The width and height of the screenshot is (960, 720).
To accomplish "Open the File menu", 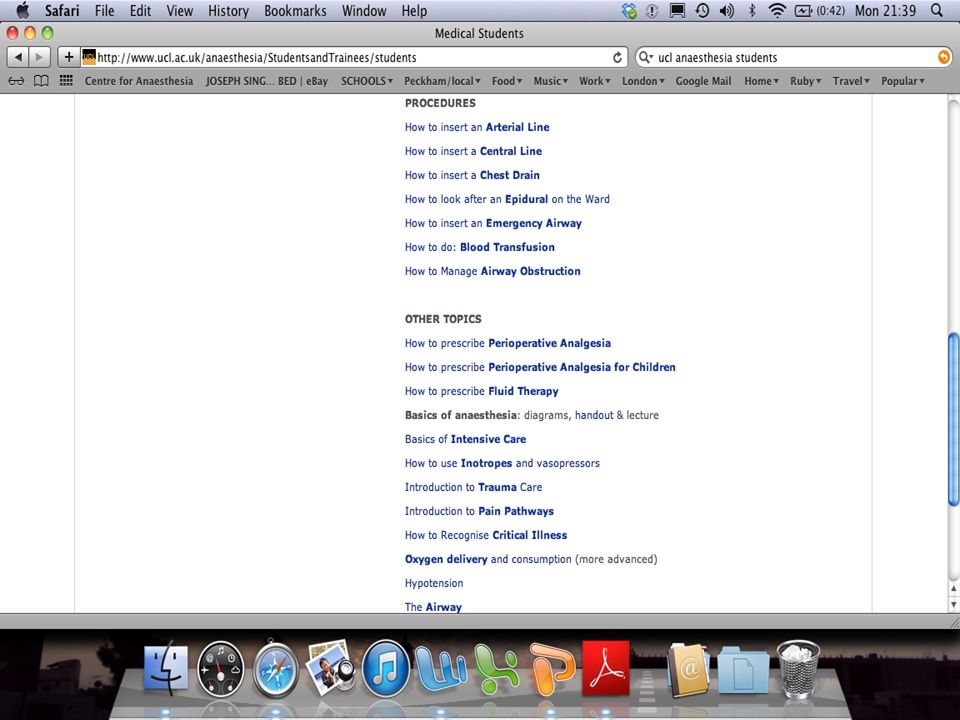I will [104, 10].
